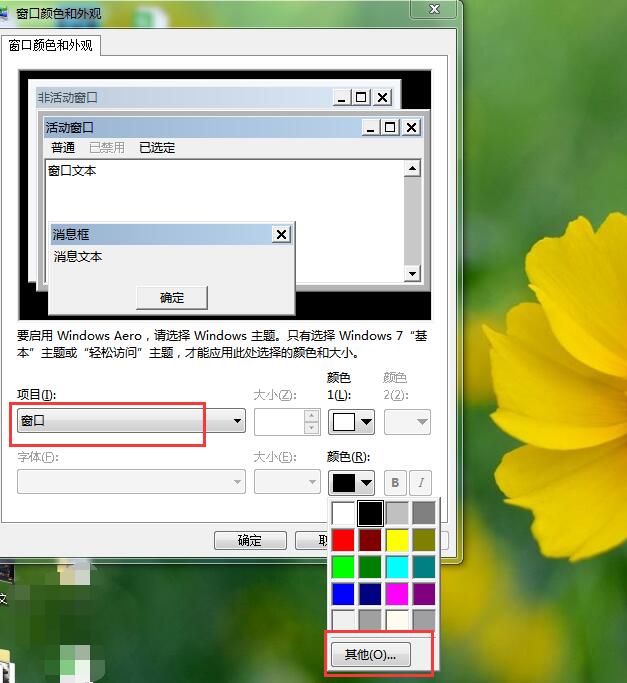The width and height of the screenshot is (627, 683).
Task: Click the 字体(F) font dropdown
Action: 131,482
